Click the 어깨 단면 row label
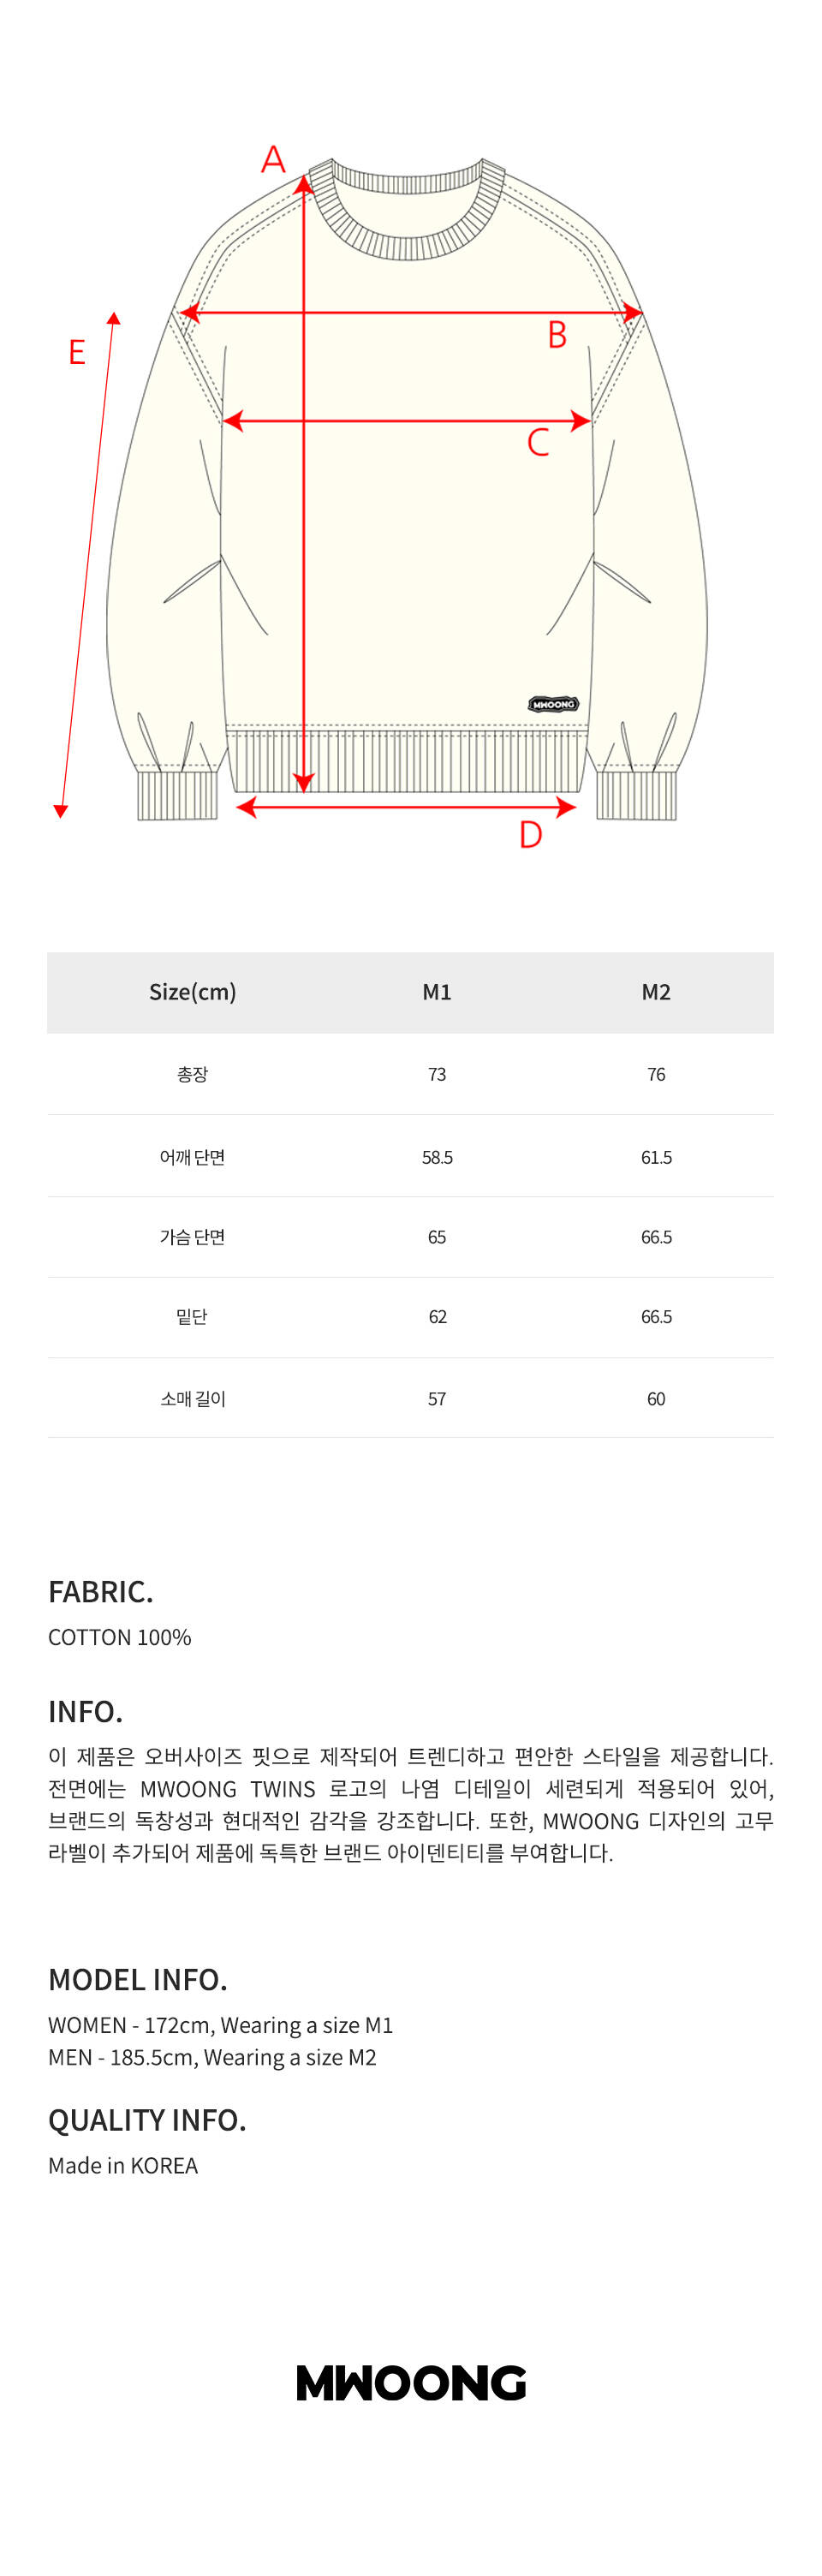Screen dimensions: 822x2576 (x=192, y=1157)
